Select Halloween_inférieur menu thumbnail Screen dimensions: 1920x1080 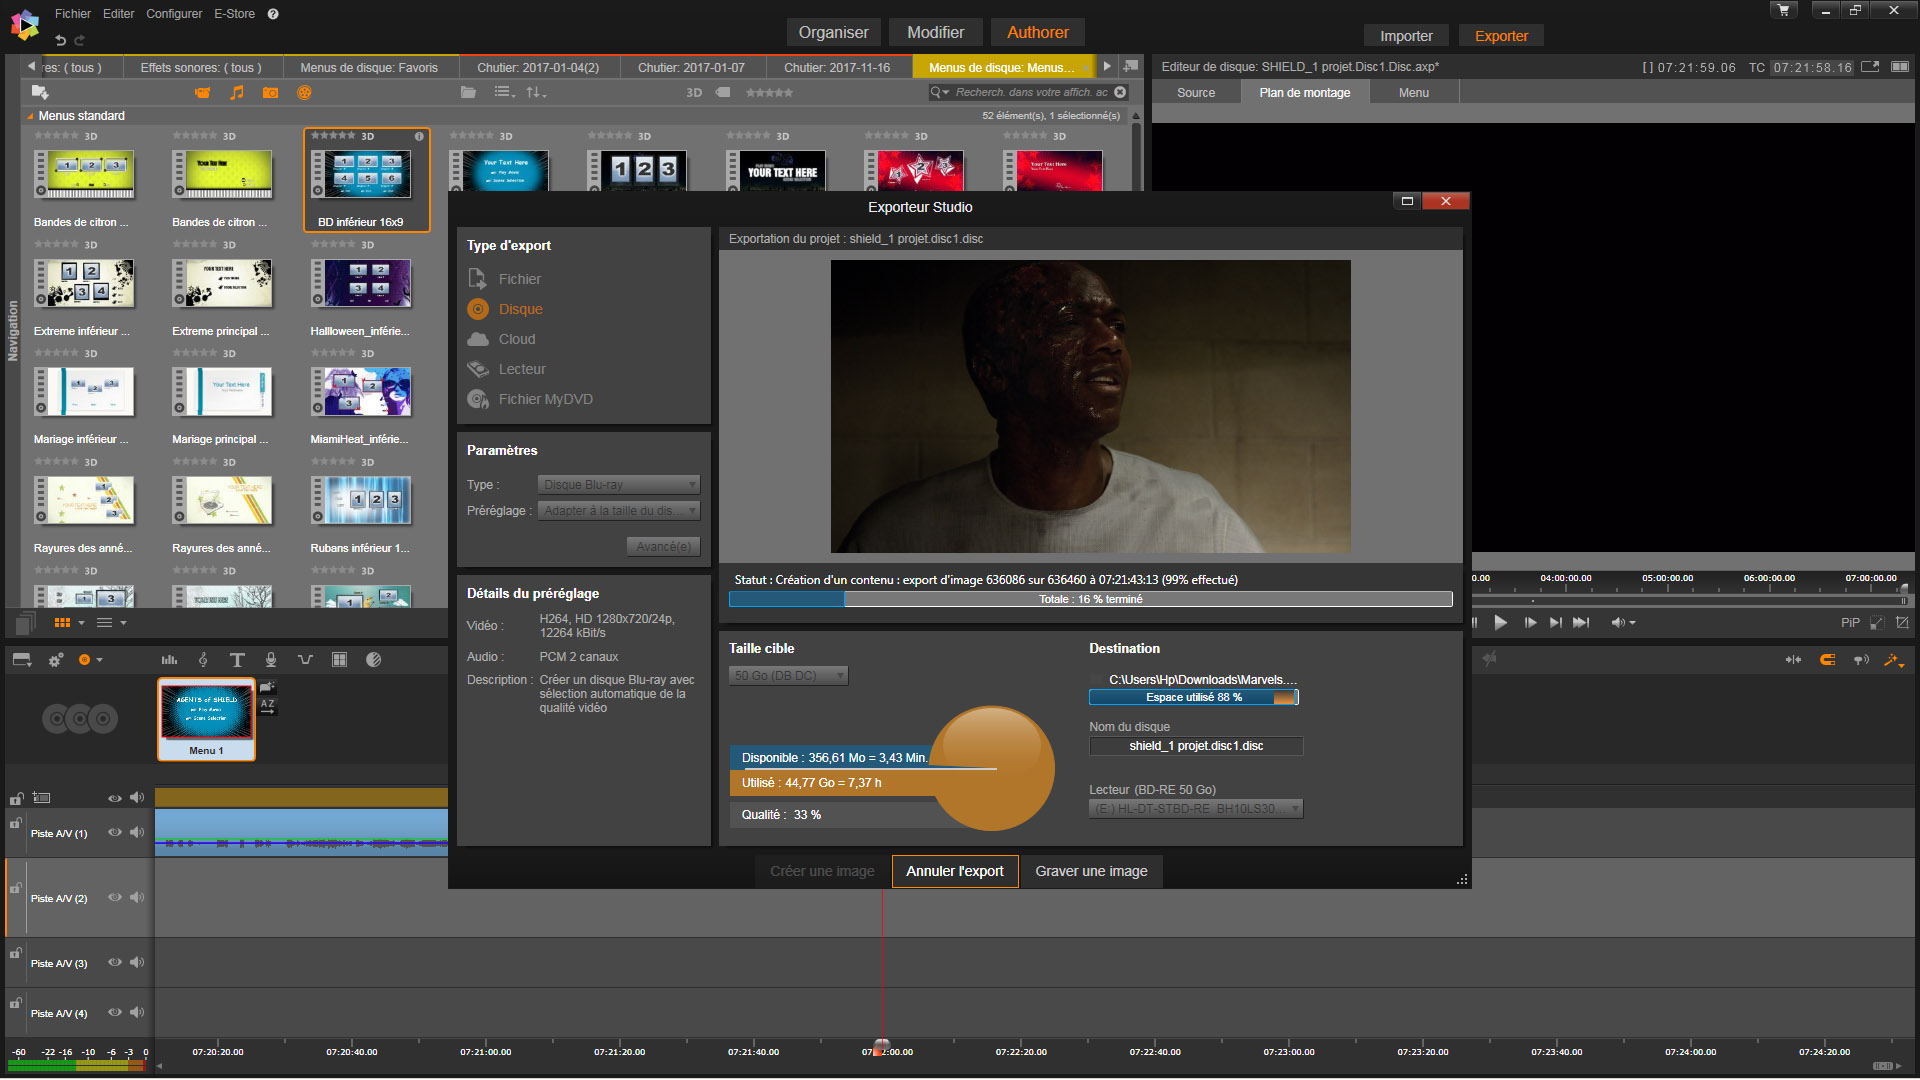tap(360, 283)
